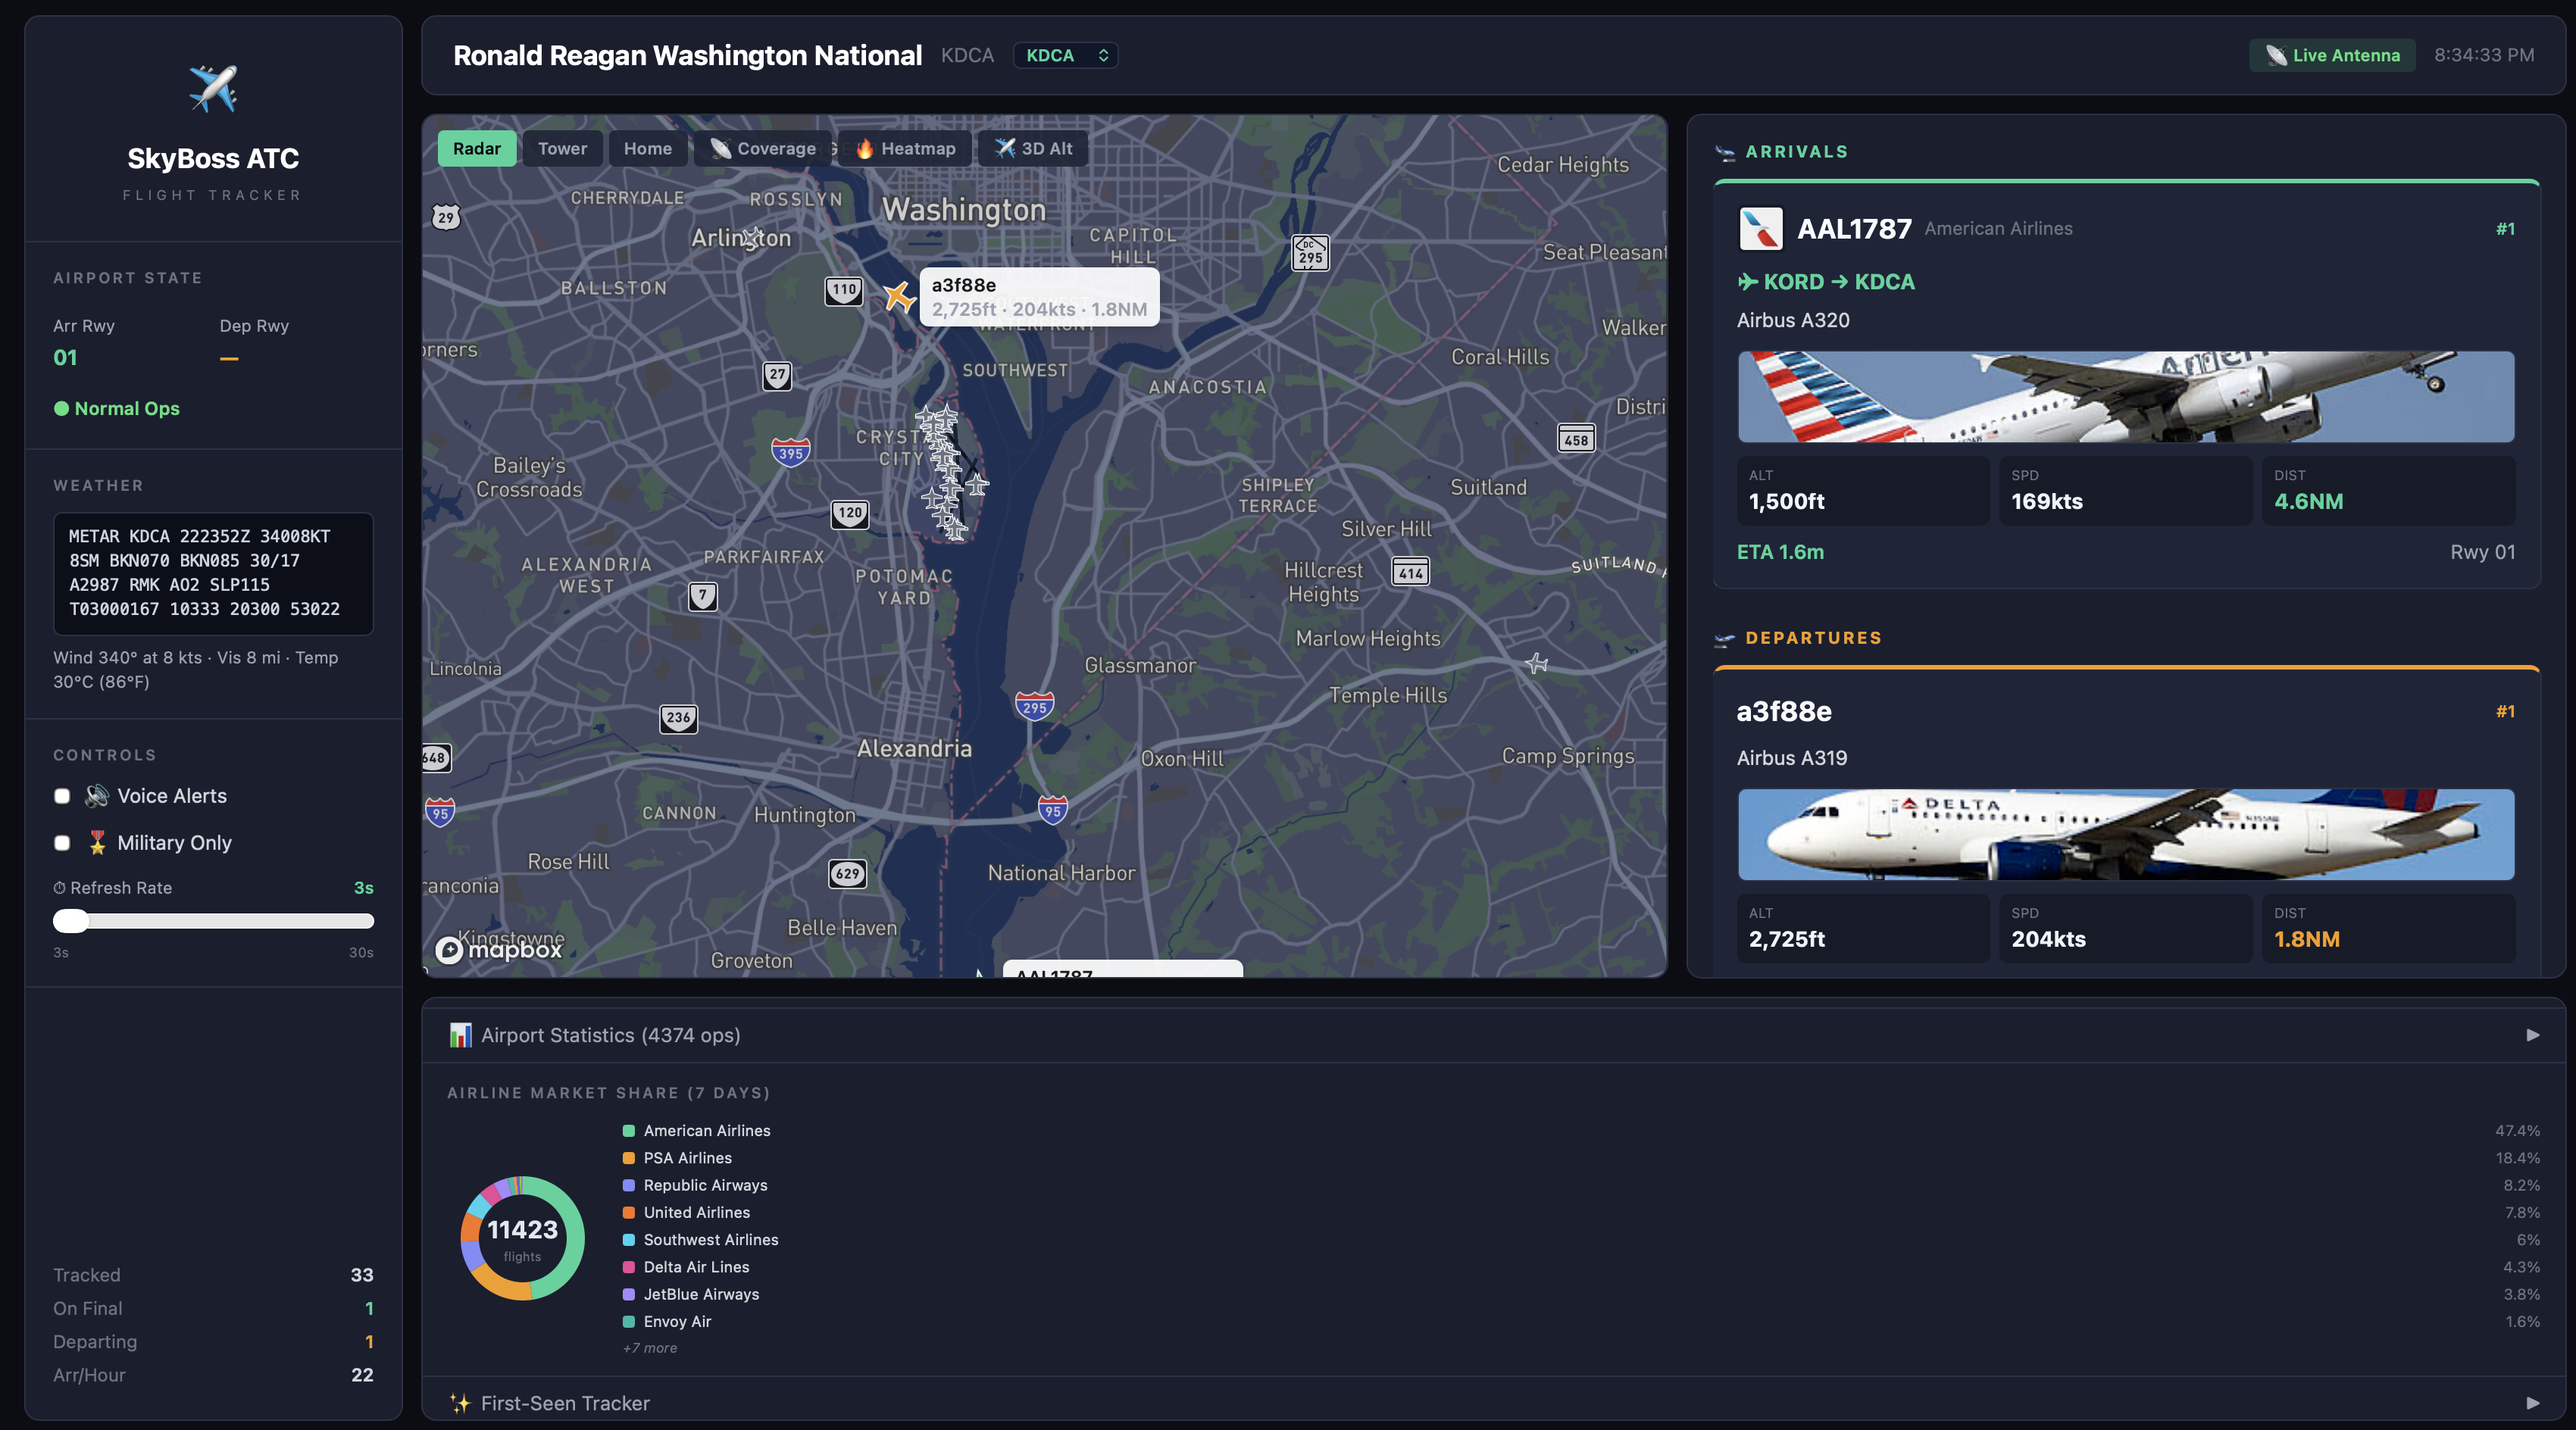
Task: Click the American Airlines A320 photo
Action: coord(2125,397)
